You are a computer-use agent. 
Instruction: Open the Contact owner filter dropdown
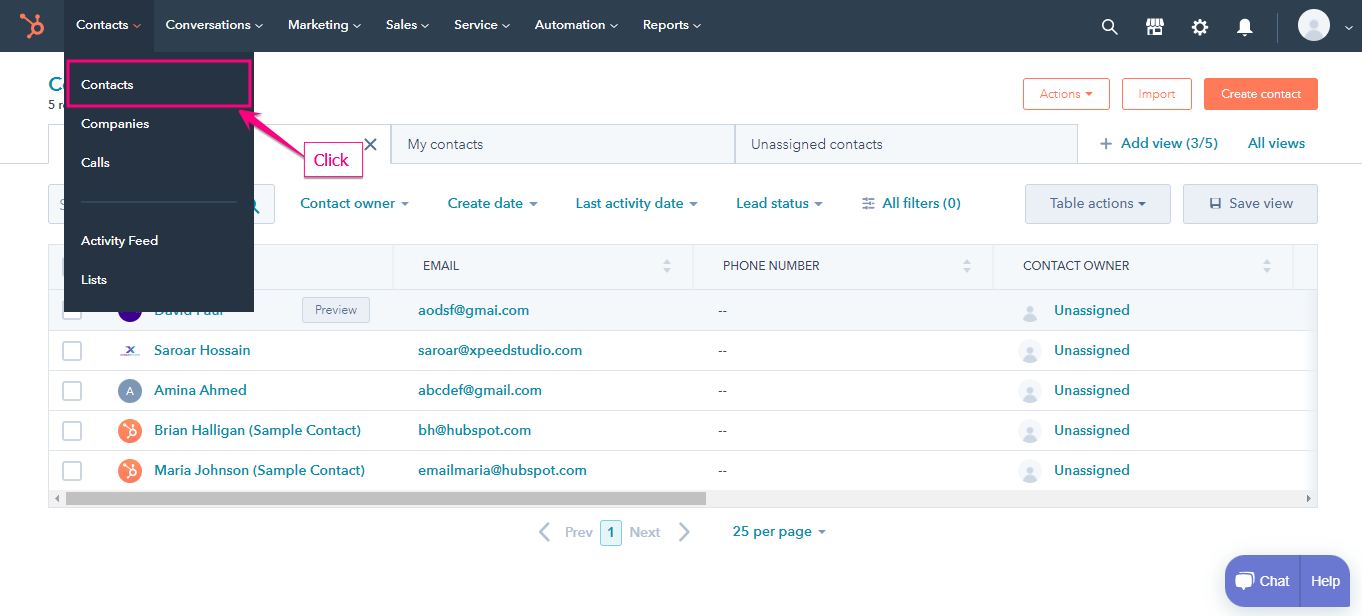[x=354, y=203]
